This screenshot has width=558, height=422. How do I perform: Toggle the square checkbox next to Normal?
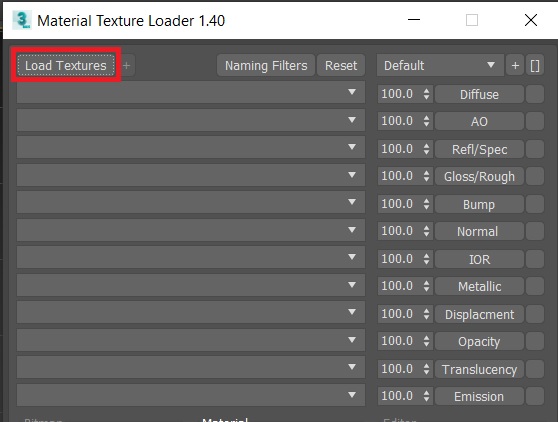click(x=535, y=231)
